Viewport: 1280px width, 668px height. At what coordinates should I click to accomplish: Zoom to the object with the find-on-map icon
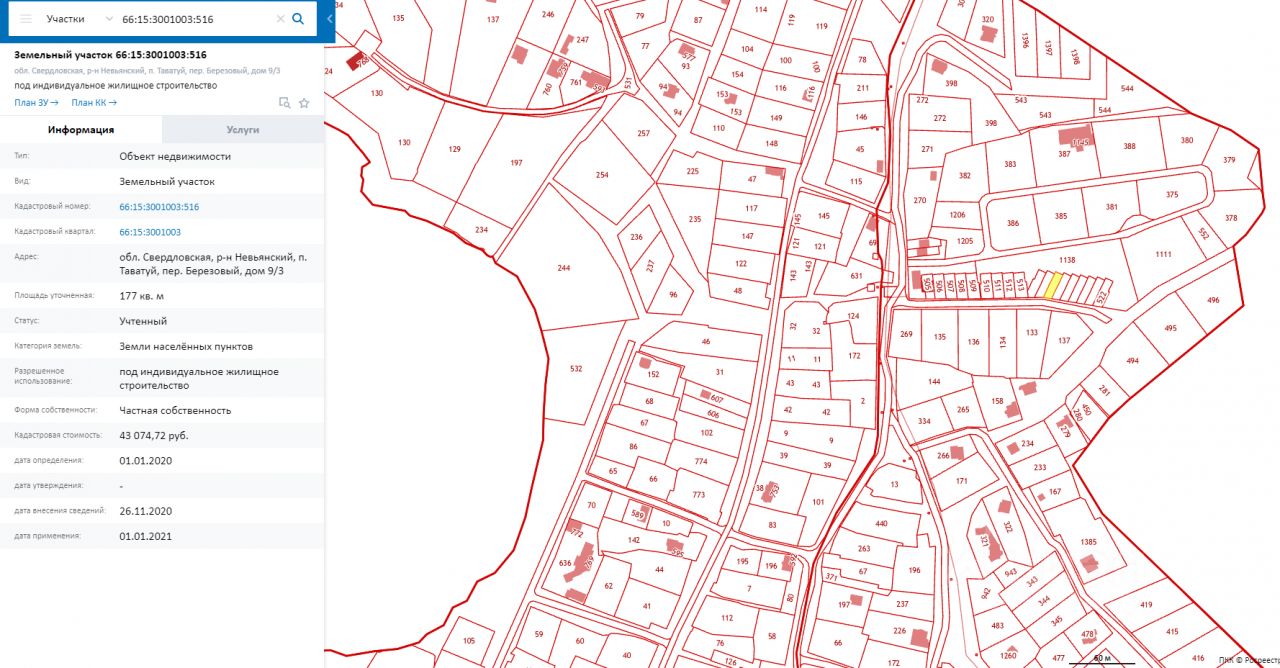(284, 102)
